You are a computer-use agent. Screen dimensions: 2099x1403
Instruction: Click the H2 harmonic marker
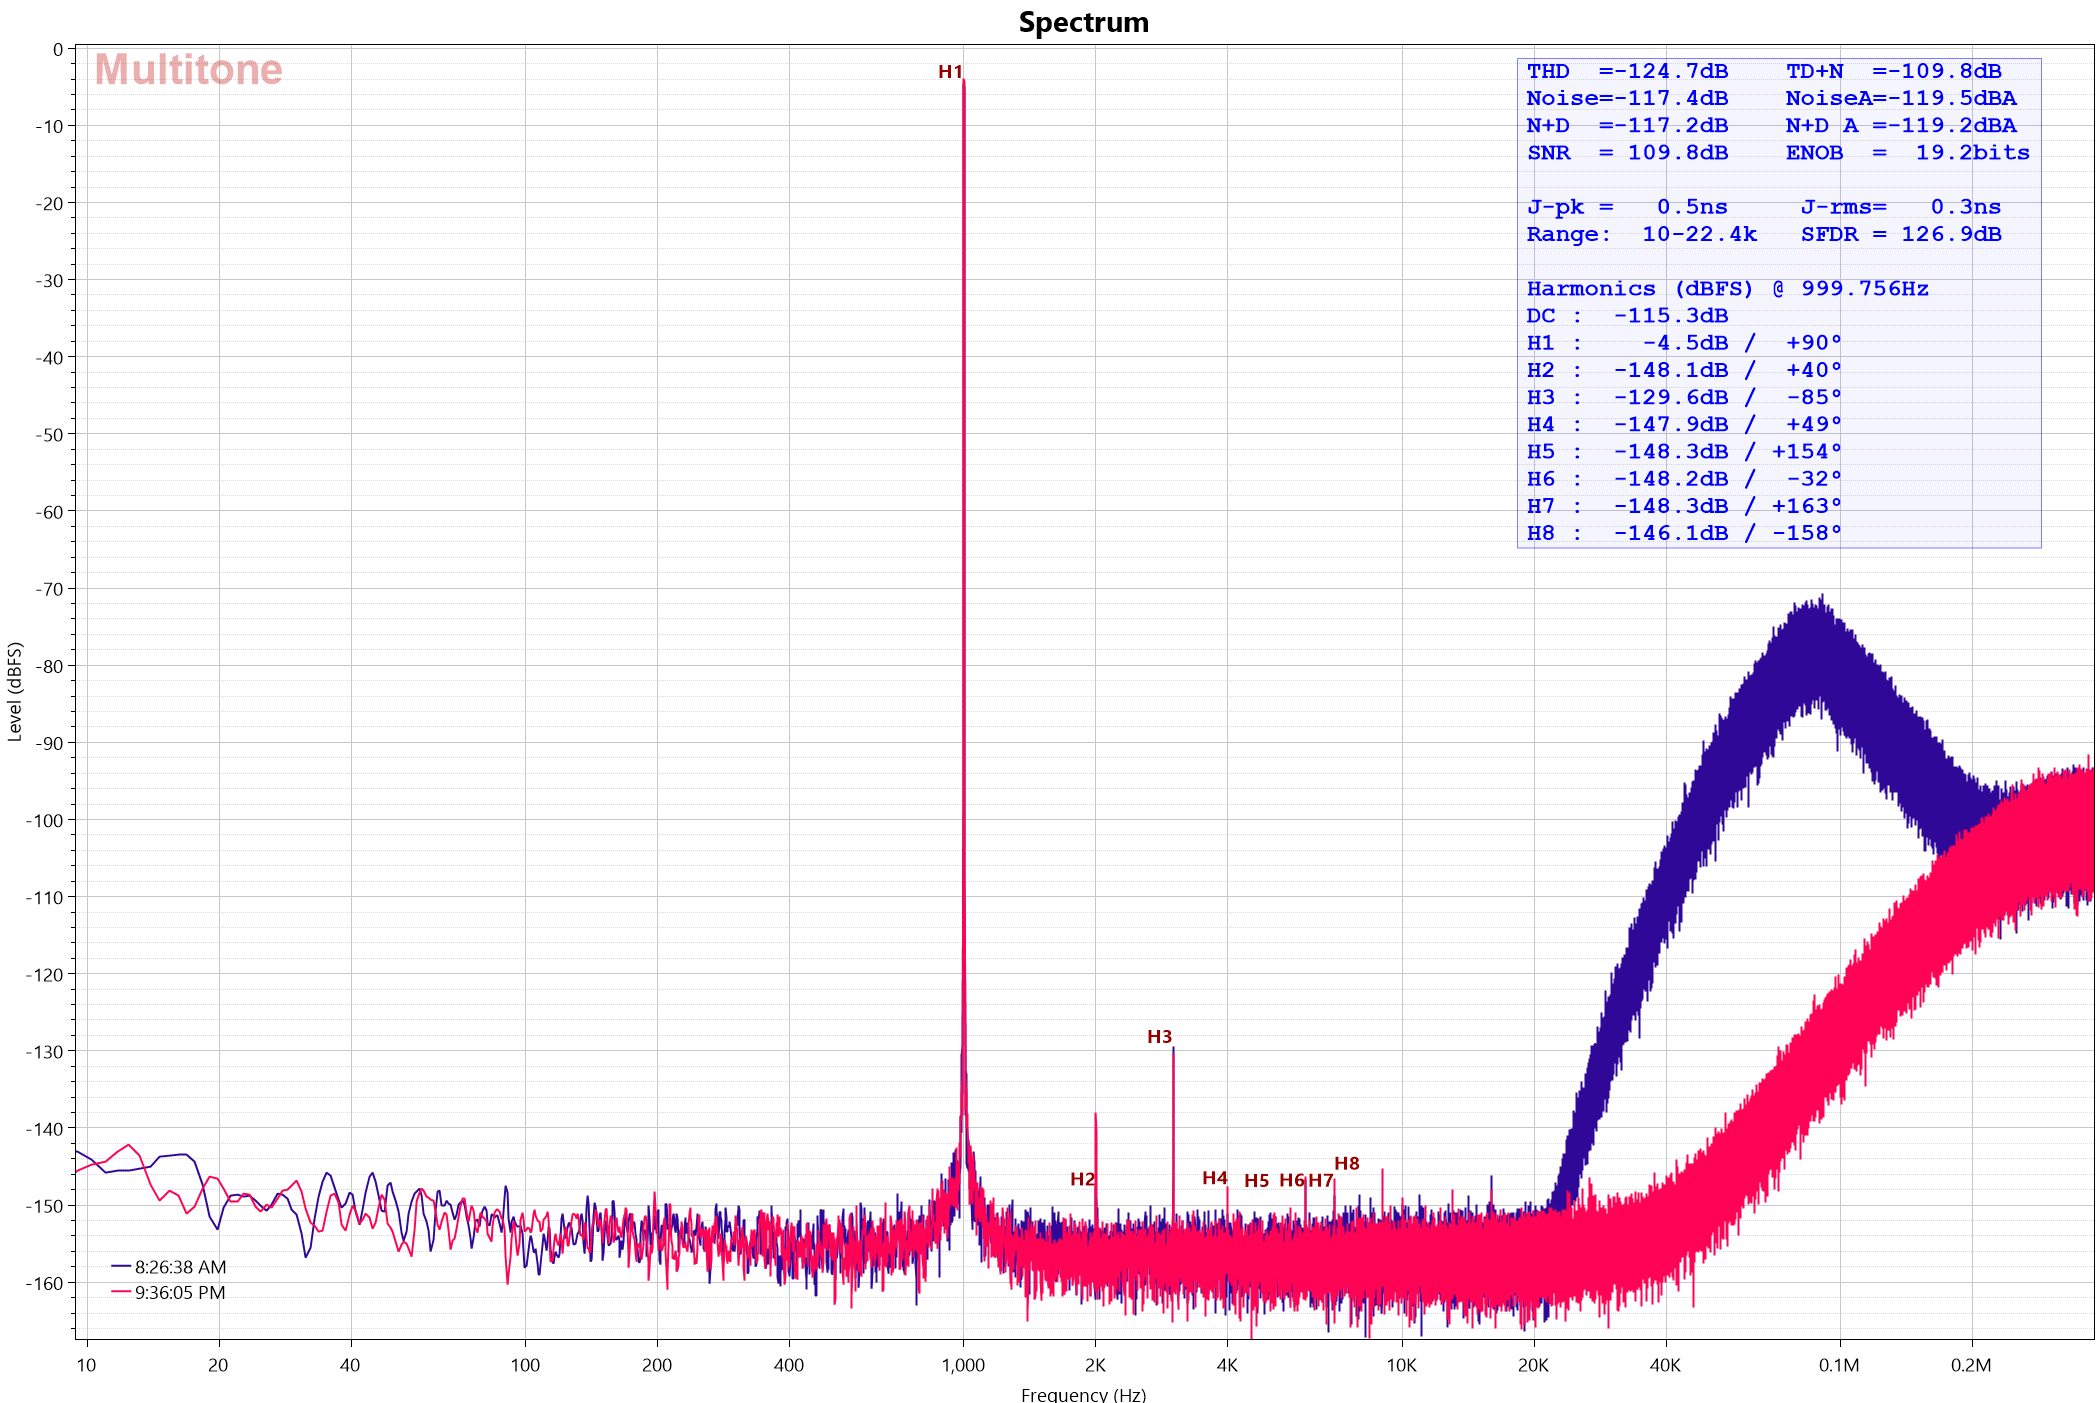(1082, 1179)
